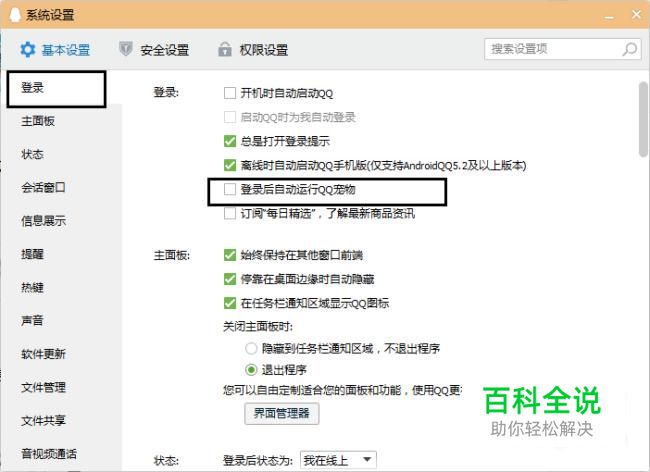The width and height of the screenshot is (650, 472).
Task: Open the 基本设置 tab
Action: pos(55,50)
